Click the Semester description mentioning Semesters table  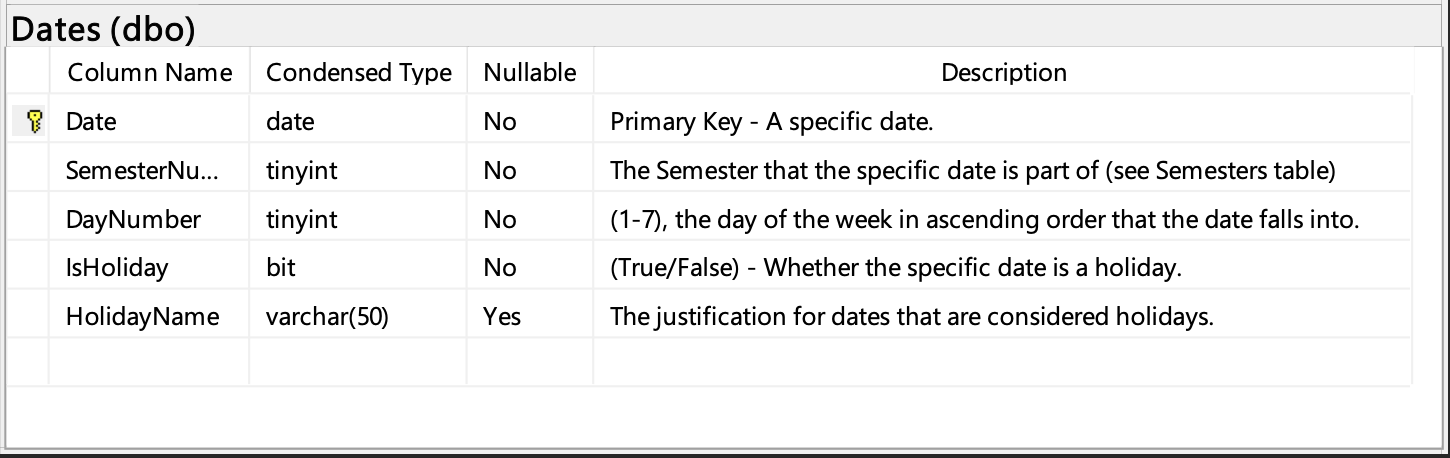click(972, 171)
